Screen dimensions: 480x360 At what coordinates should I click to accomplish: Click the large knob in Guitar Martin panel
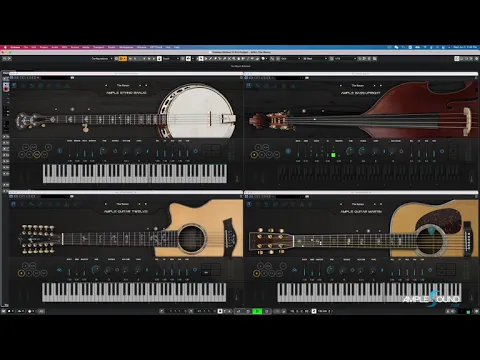coord(330,269)
